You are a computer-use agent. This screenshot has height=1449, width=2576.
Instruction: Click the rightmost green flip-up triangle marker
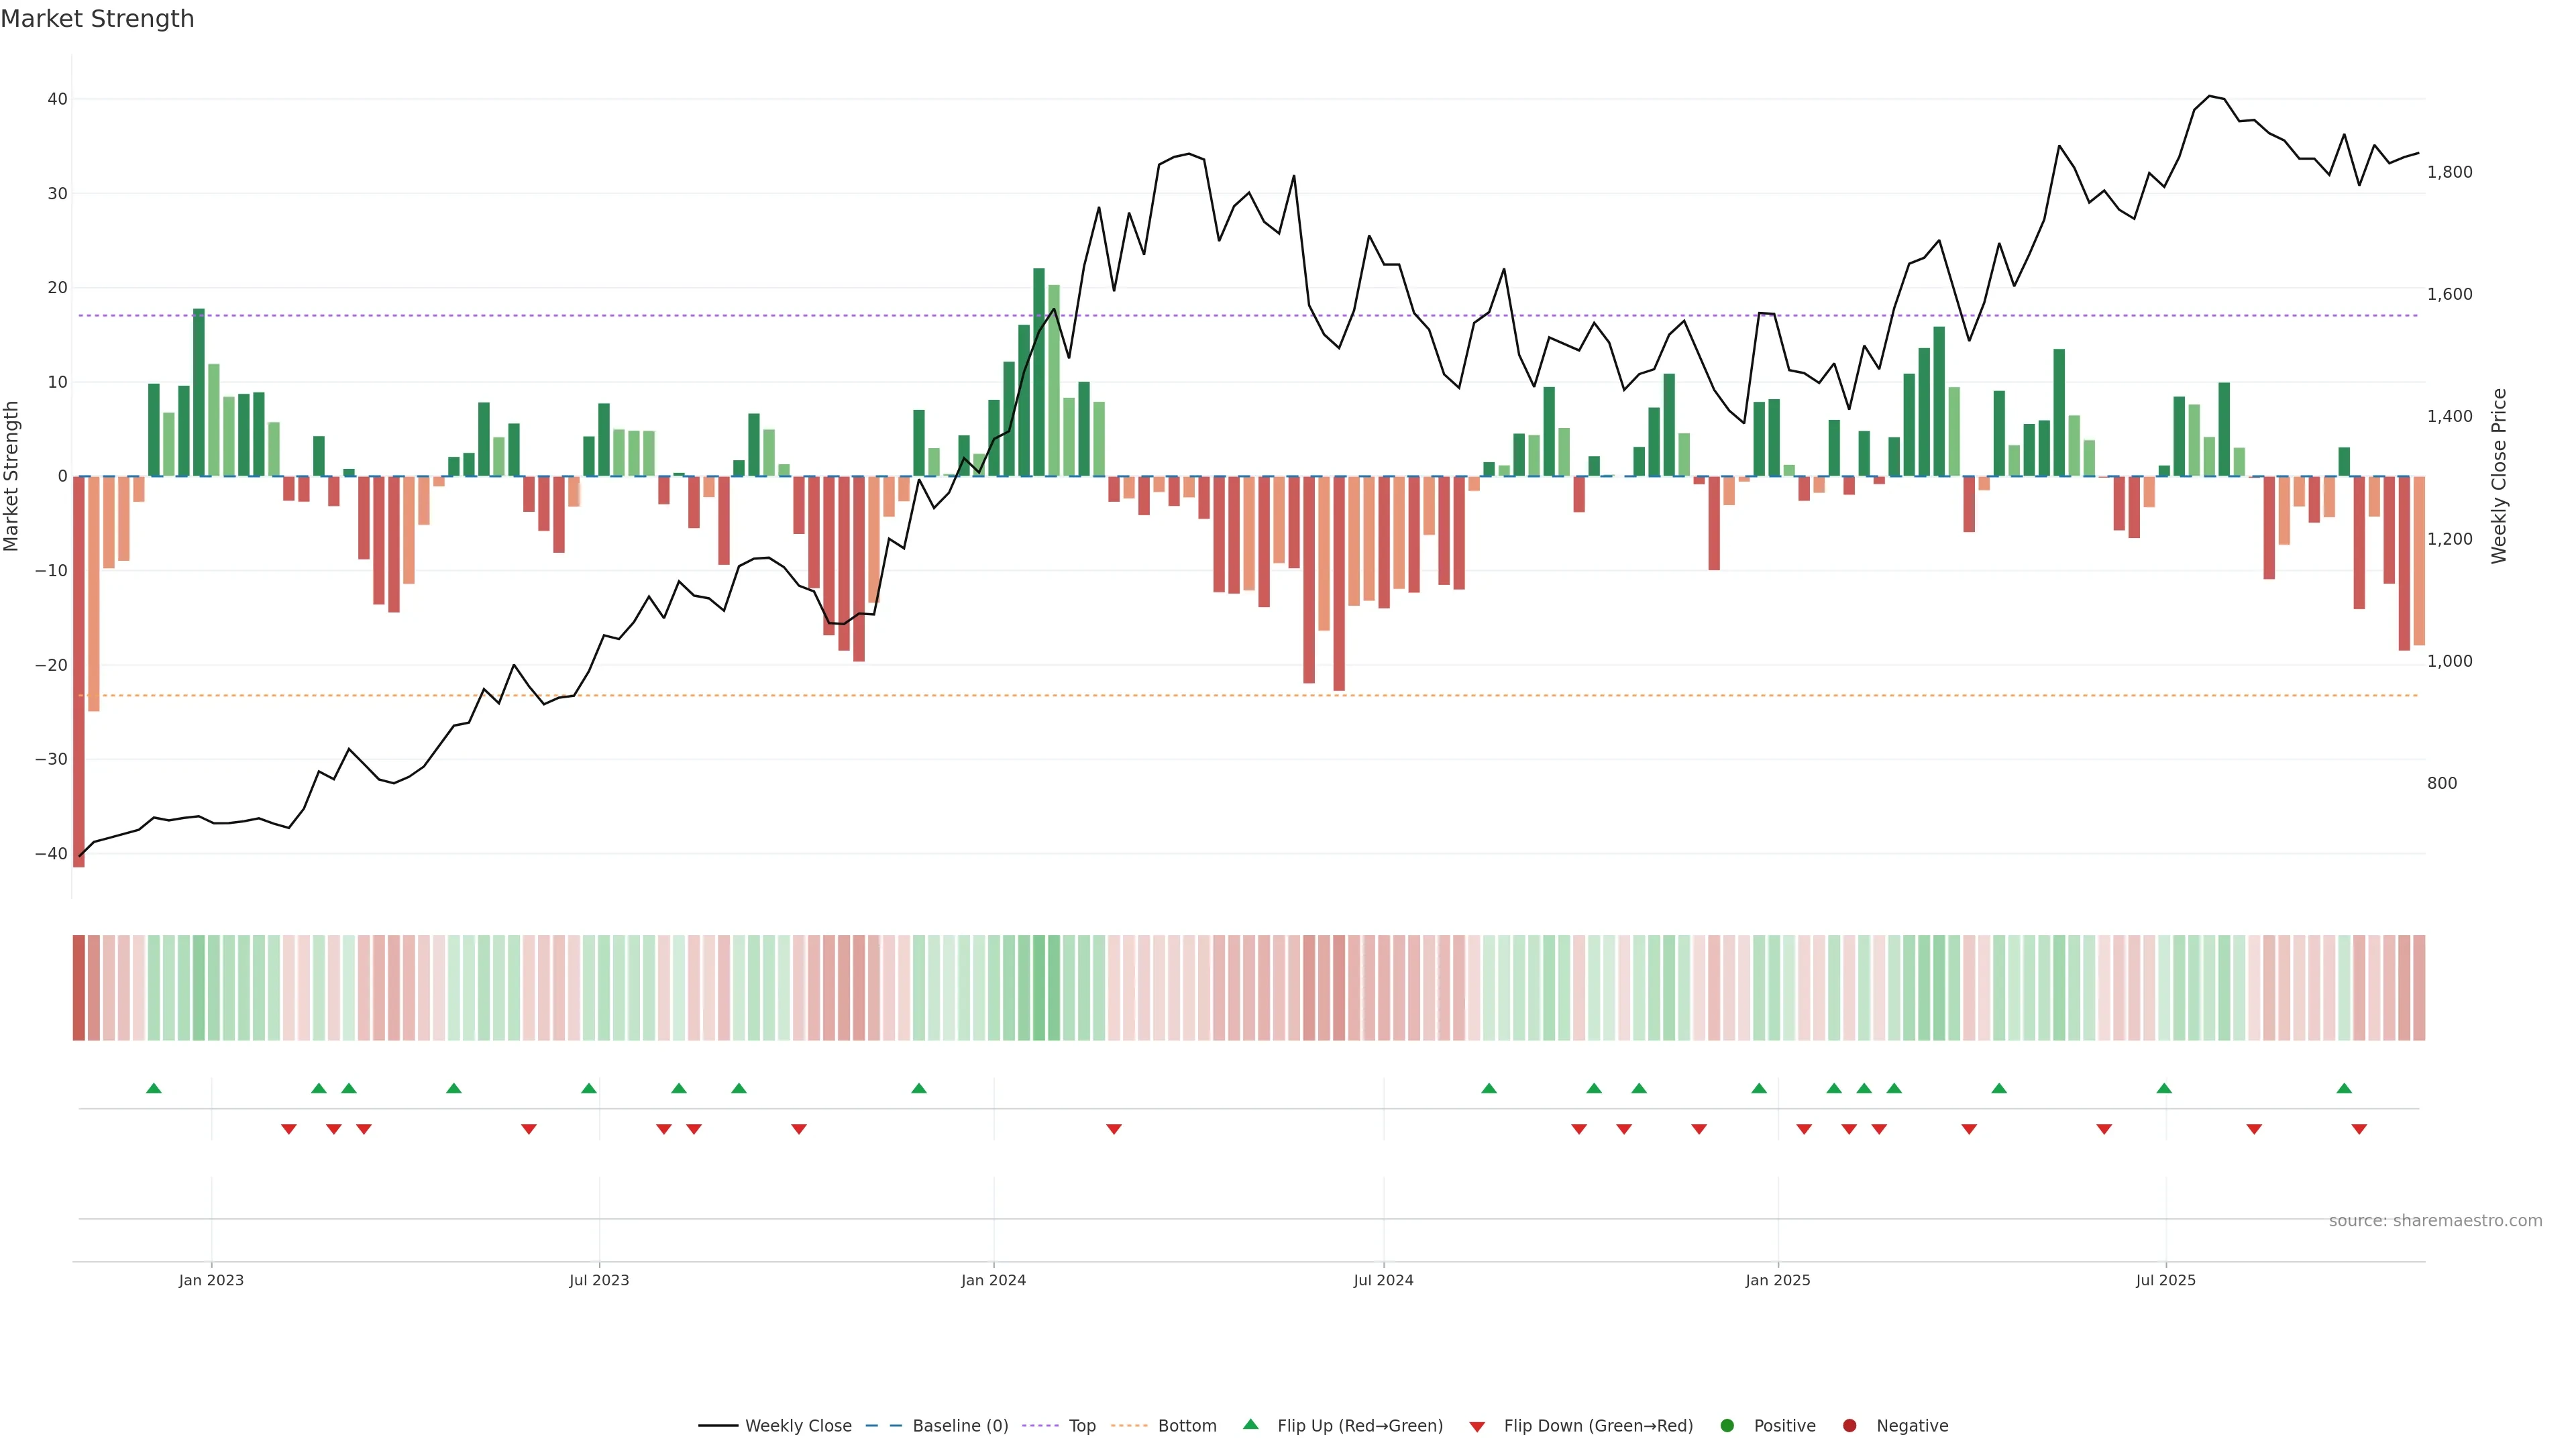pyautogui.click(x=2344, y=1088)
